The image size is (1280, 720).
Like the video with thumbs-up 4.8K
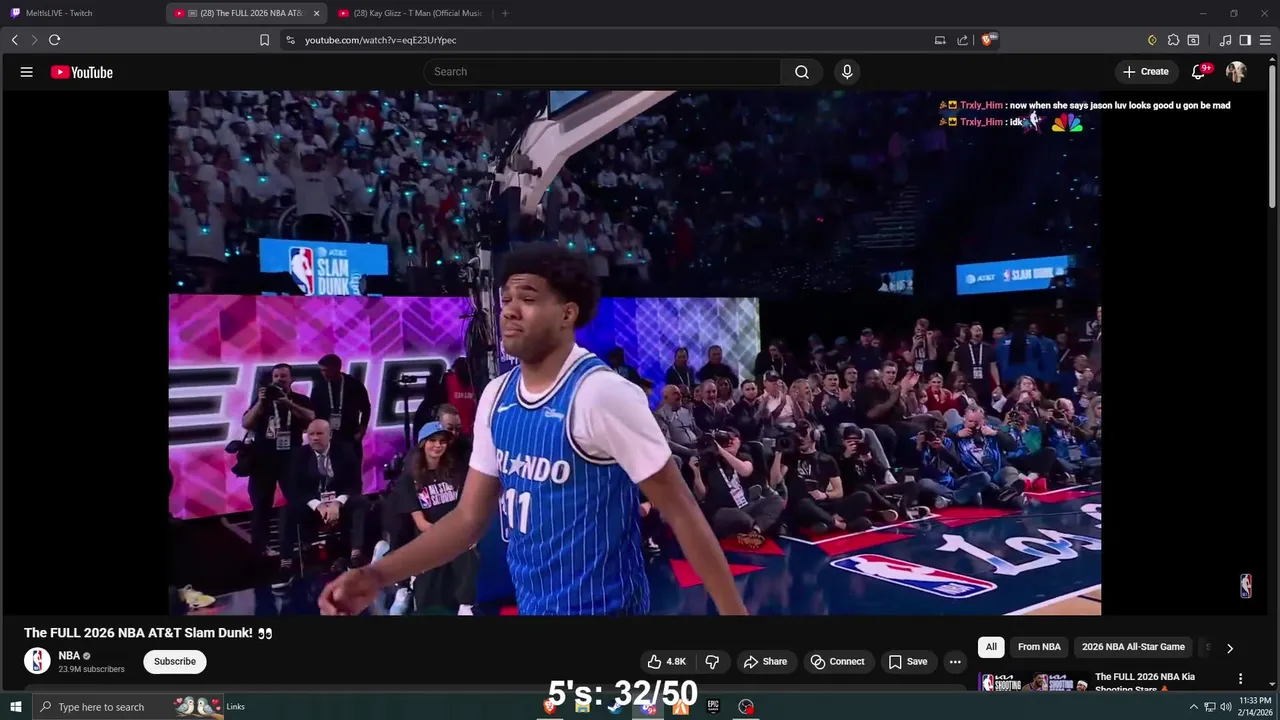point(667,661)
